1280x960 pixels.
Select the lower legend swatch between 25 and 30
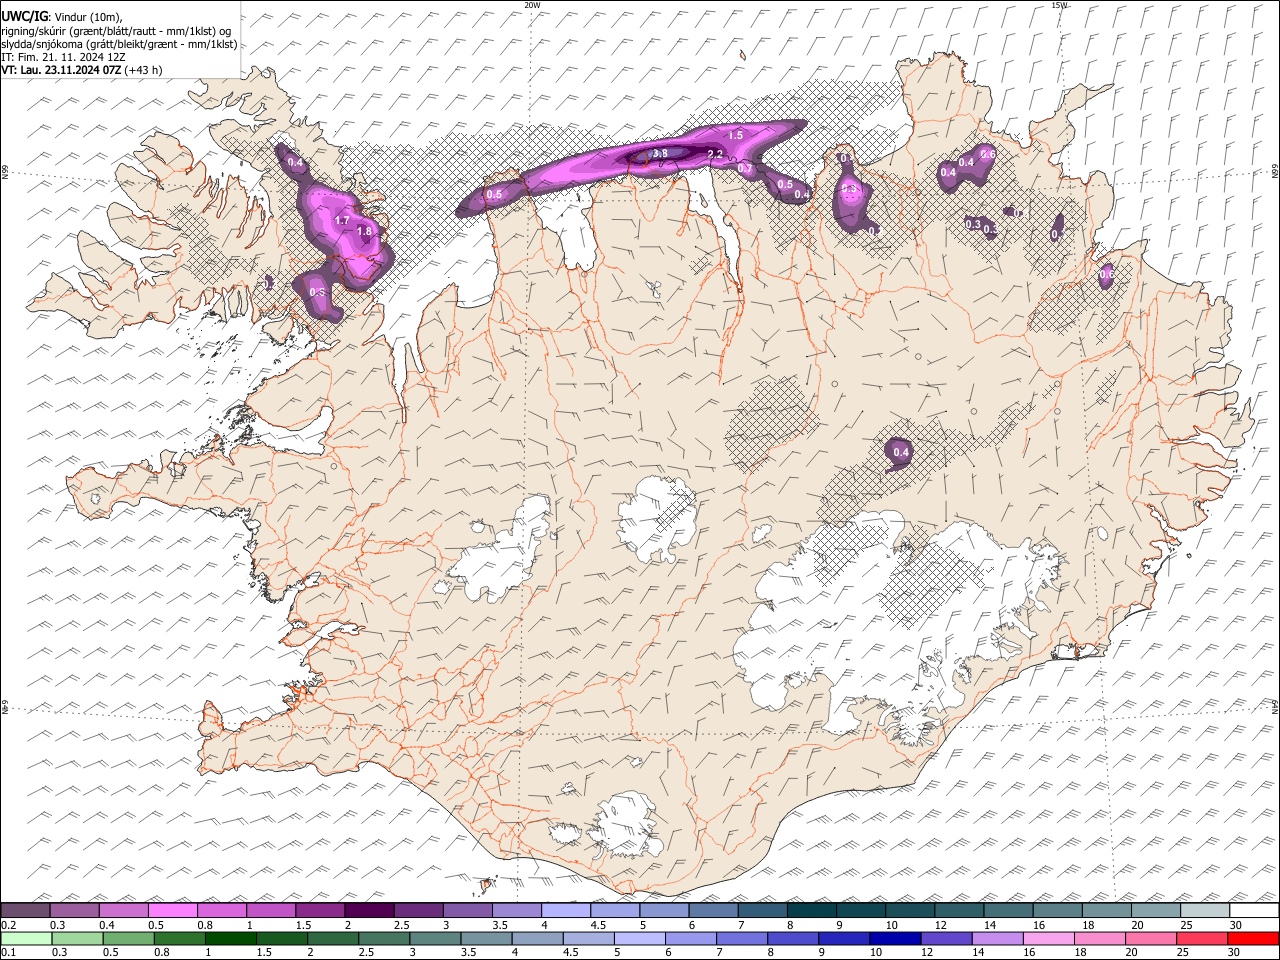point(1202,938)
